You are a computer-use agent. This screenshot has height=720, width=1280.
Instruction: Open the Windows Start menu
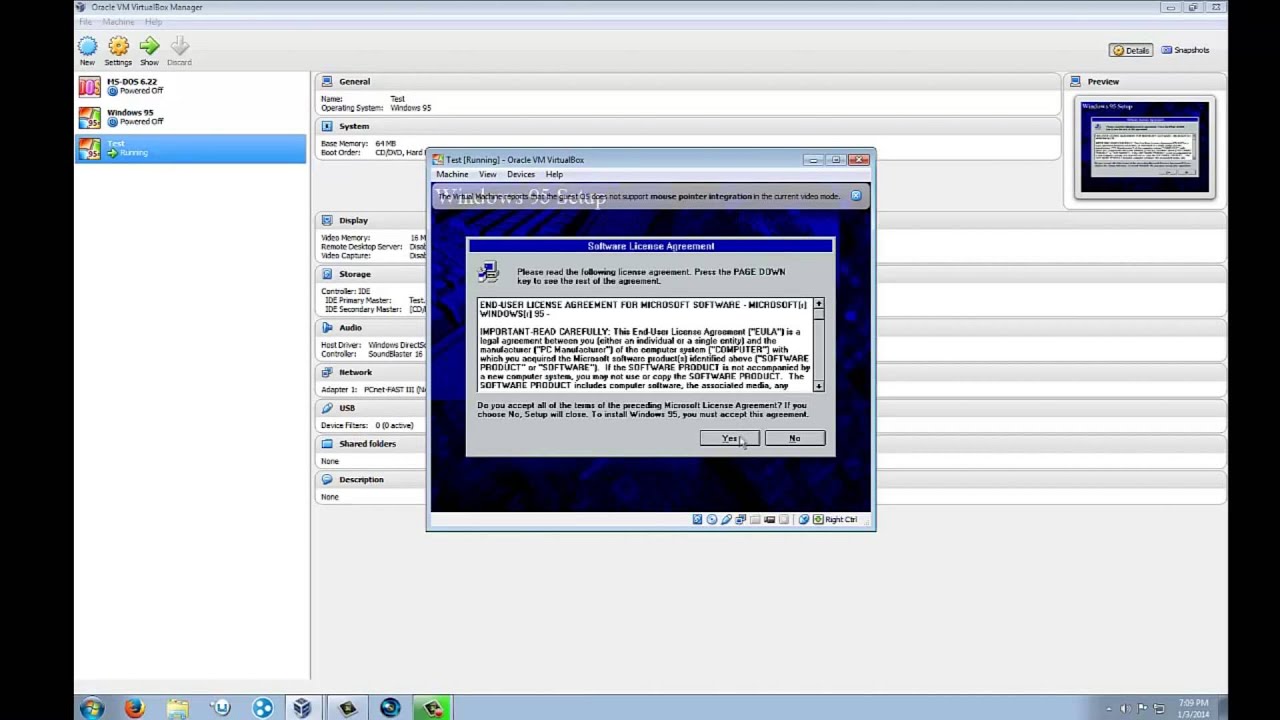point(92,708)
